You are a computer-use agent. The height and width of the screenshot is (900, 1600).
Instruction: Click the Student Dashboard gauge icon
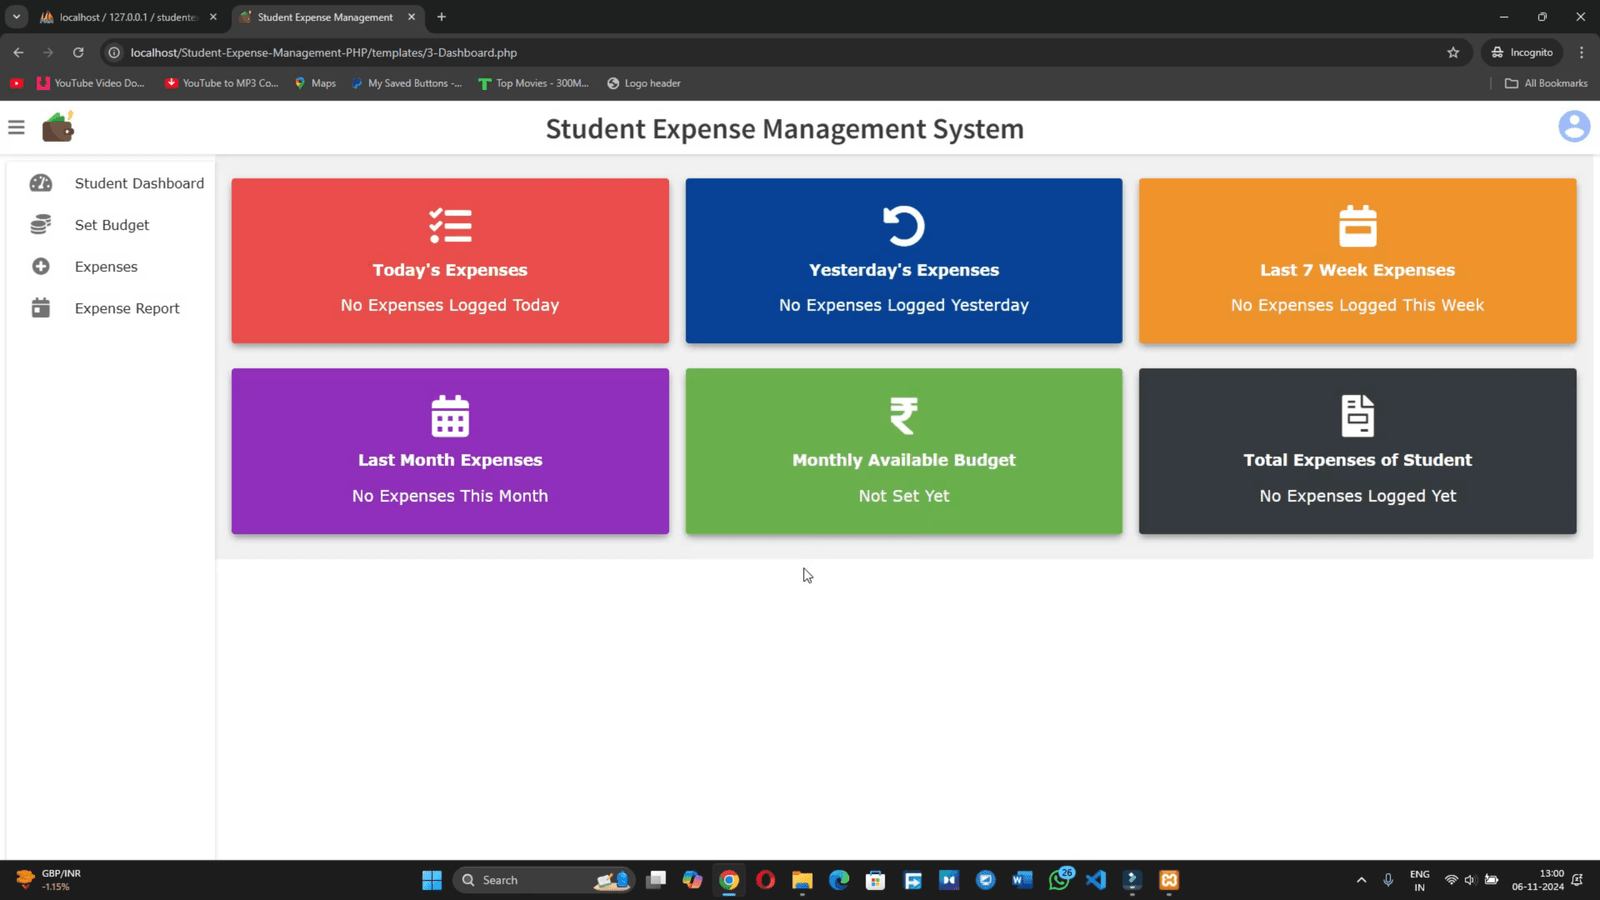tap(41, 183)
